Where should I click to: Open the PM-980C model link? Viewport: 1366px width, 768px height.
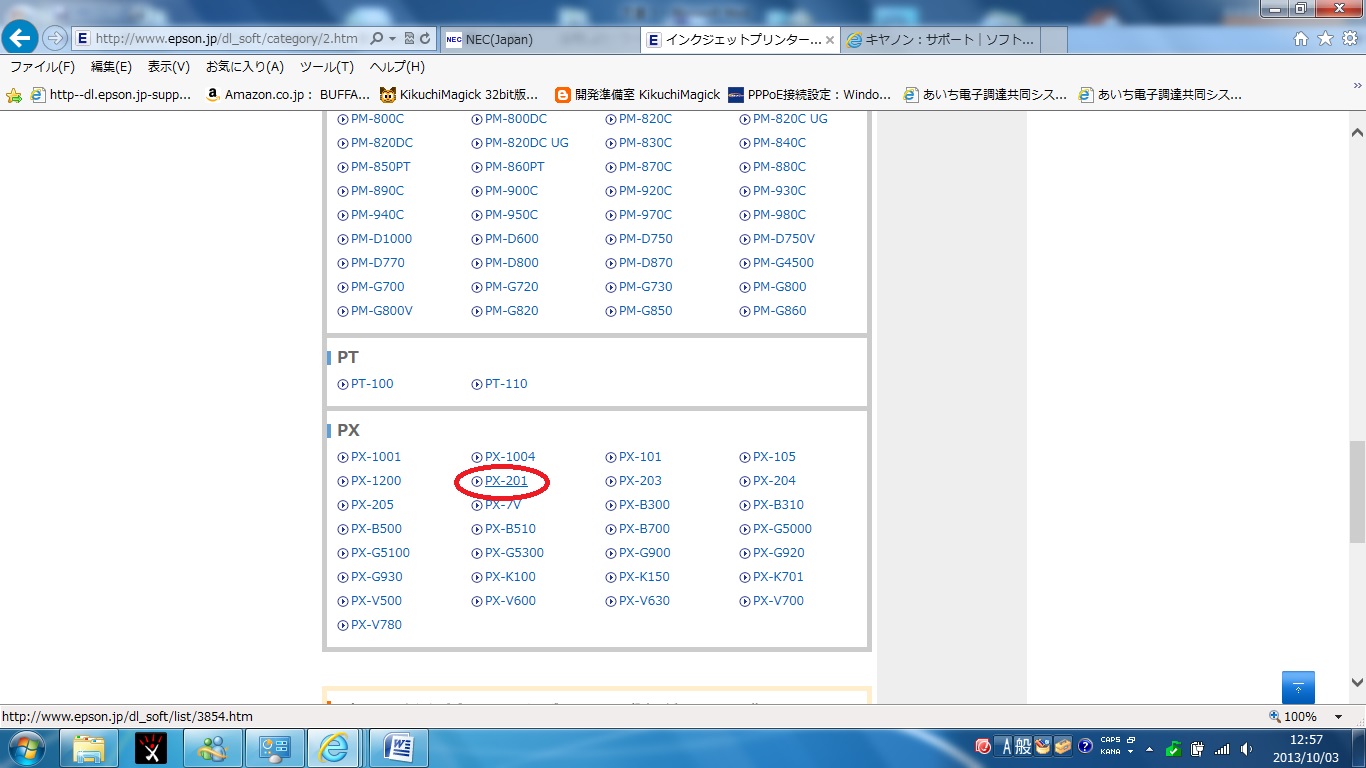(779, 215)
